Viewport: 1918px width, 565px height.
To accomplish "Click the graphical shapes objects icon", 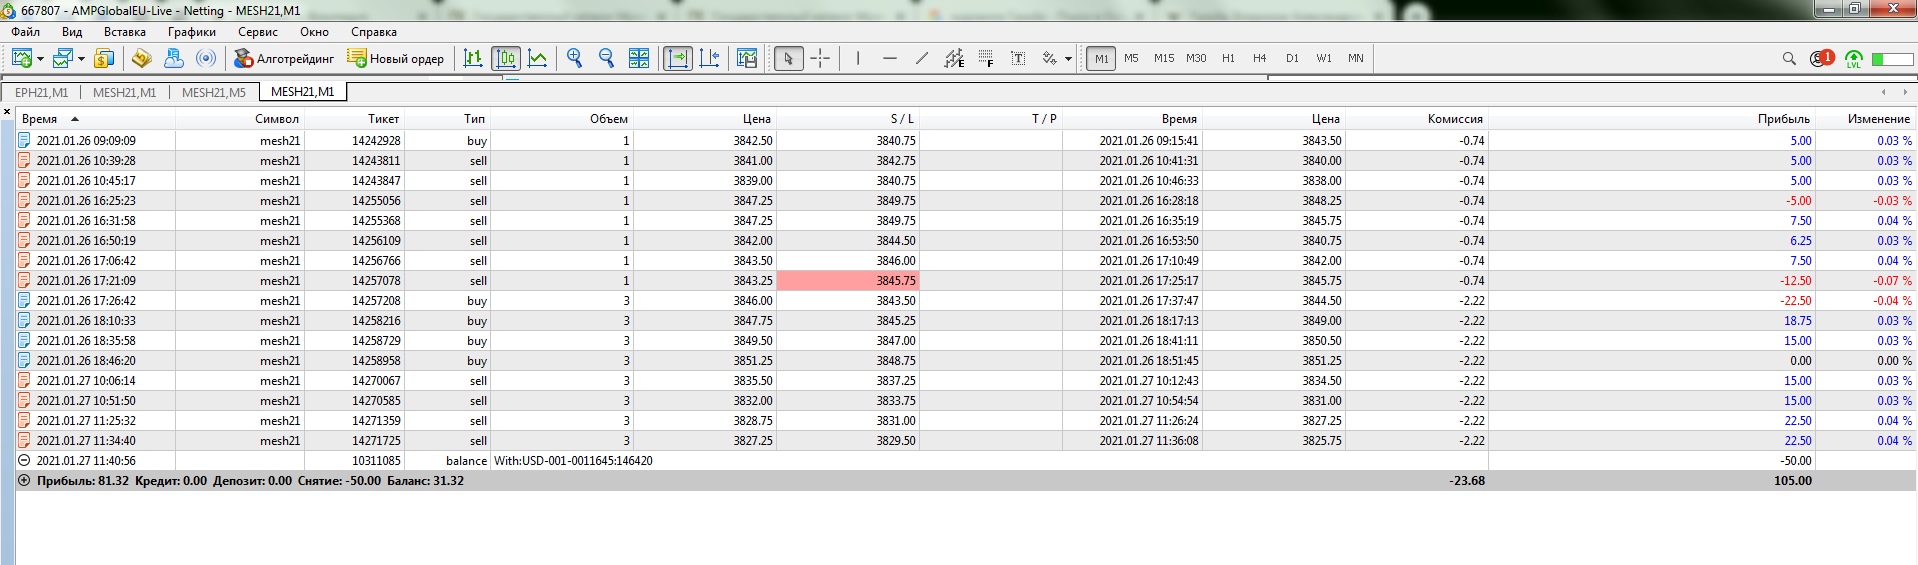I will point(1049,58).
